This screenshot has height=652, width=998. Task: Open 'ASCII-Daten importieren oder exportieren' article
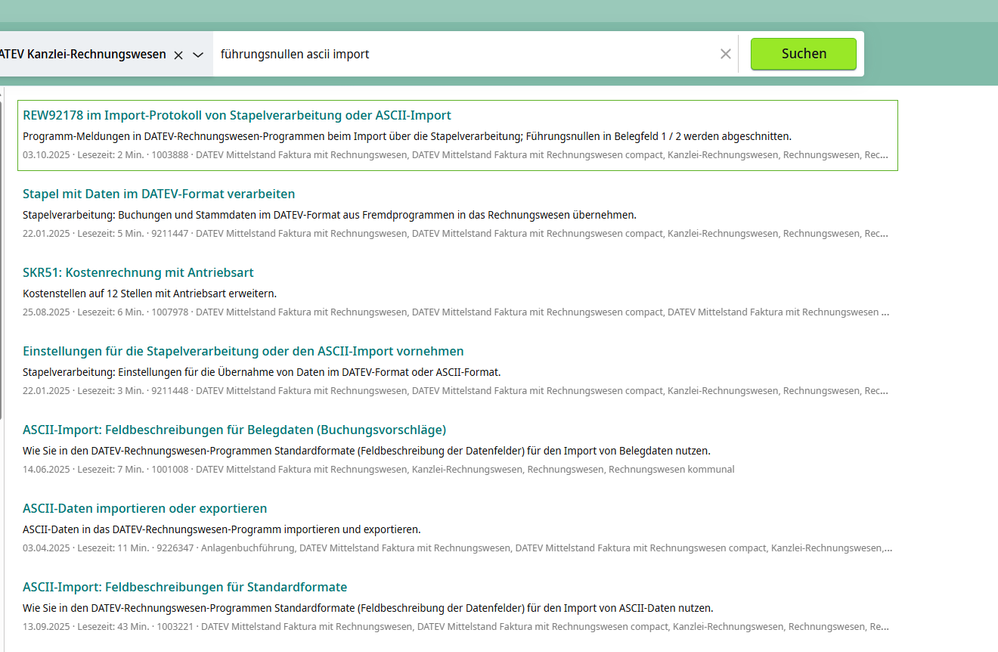tap(144, 508)
